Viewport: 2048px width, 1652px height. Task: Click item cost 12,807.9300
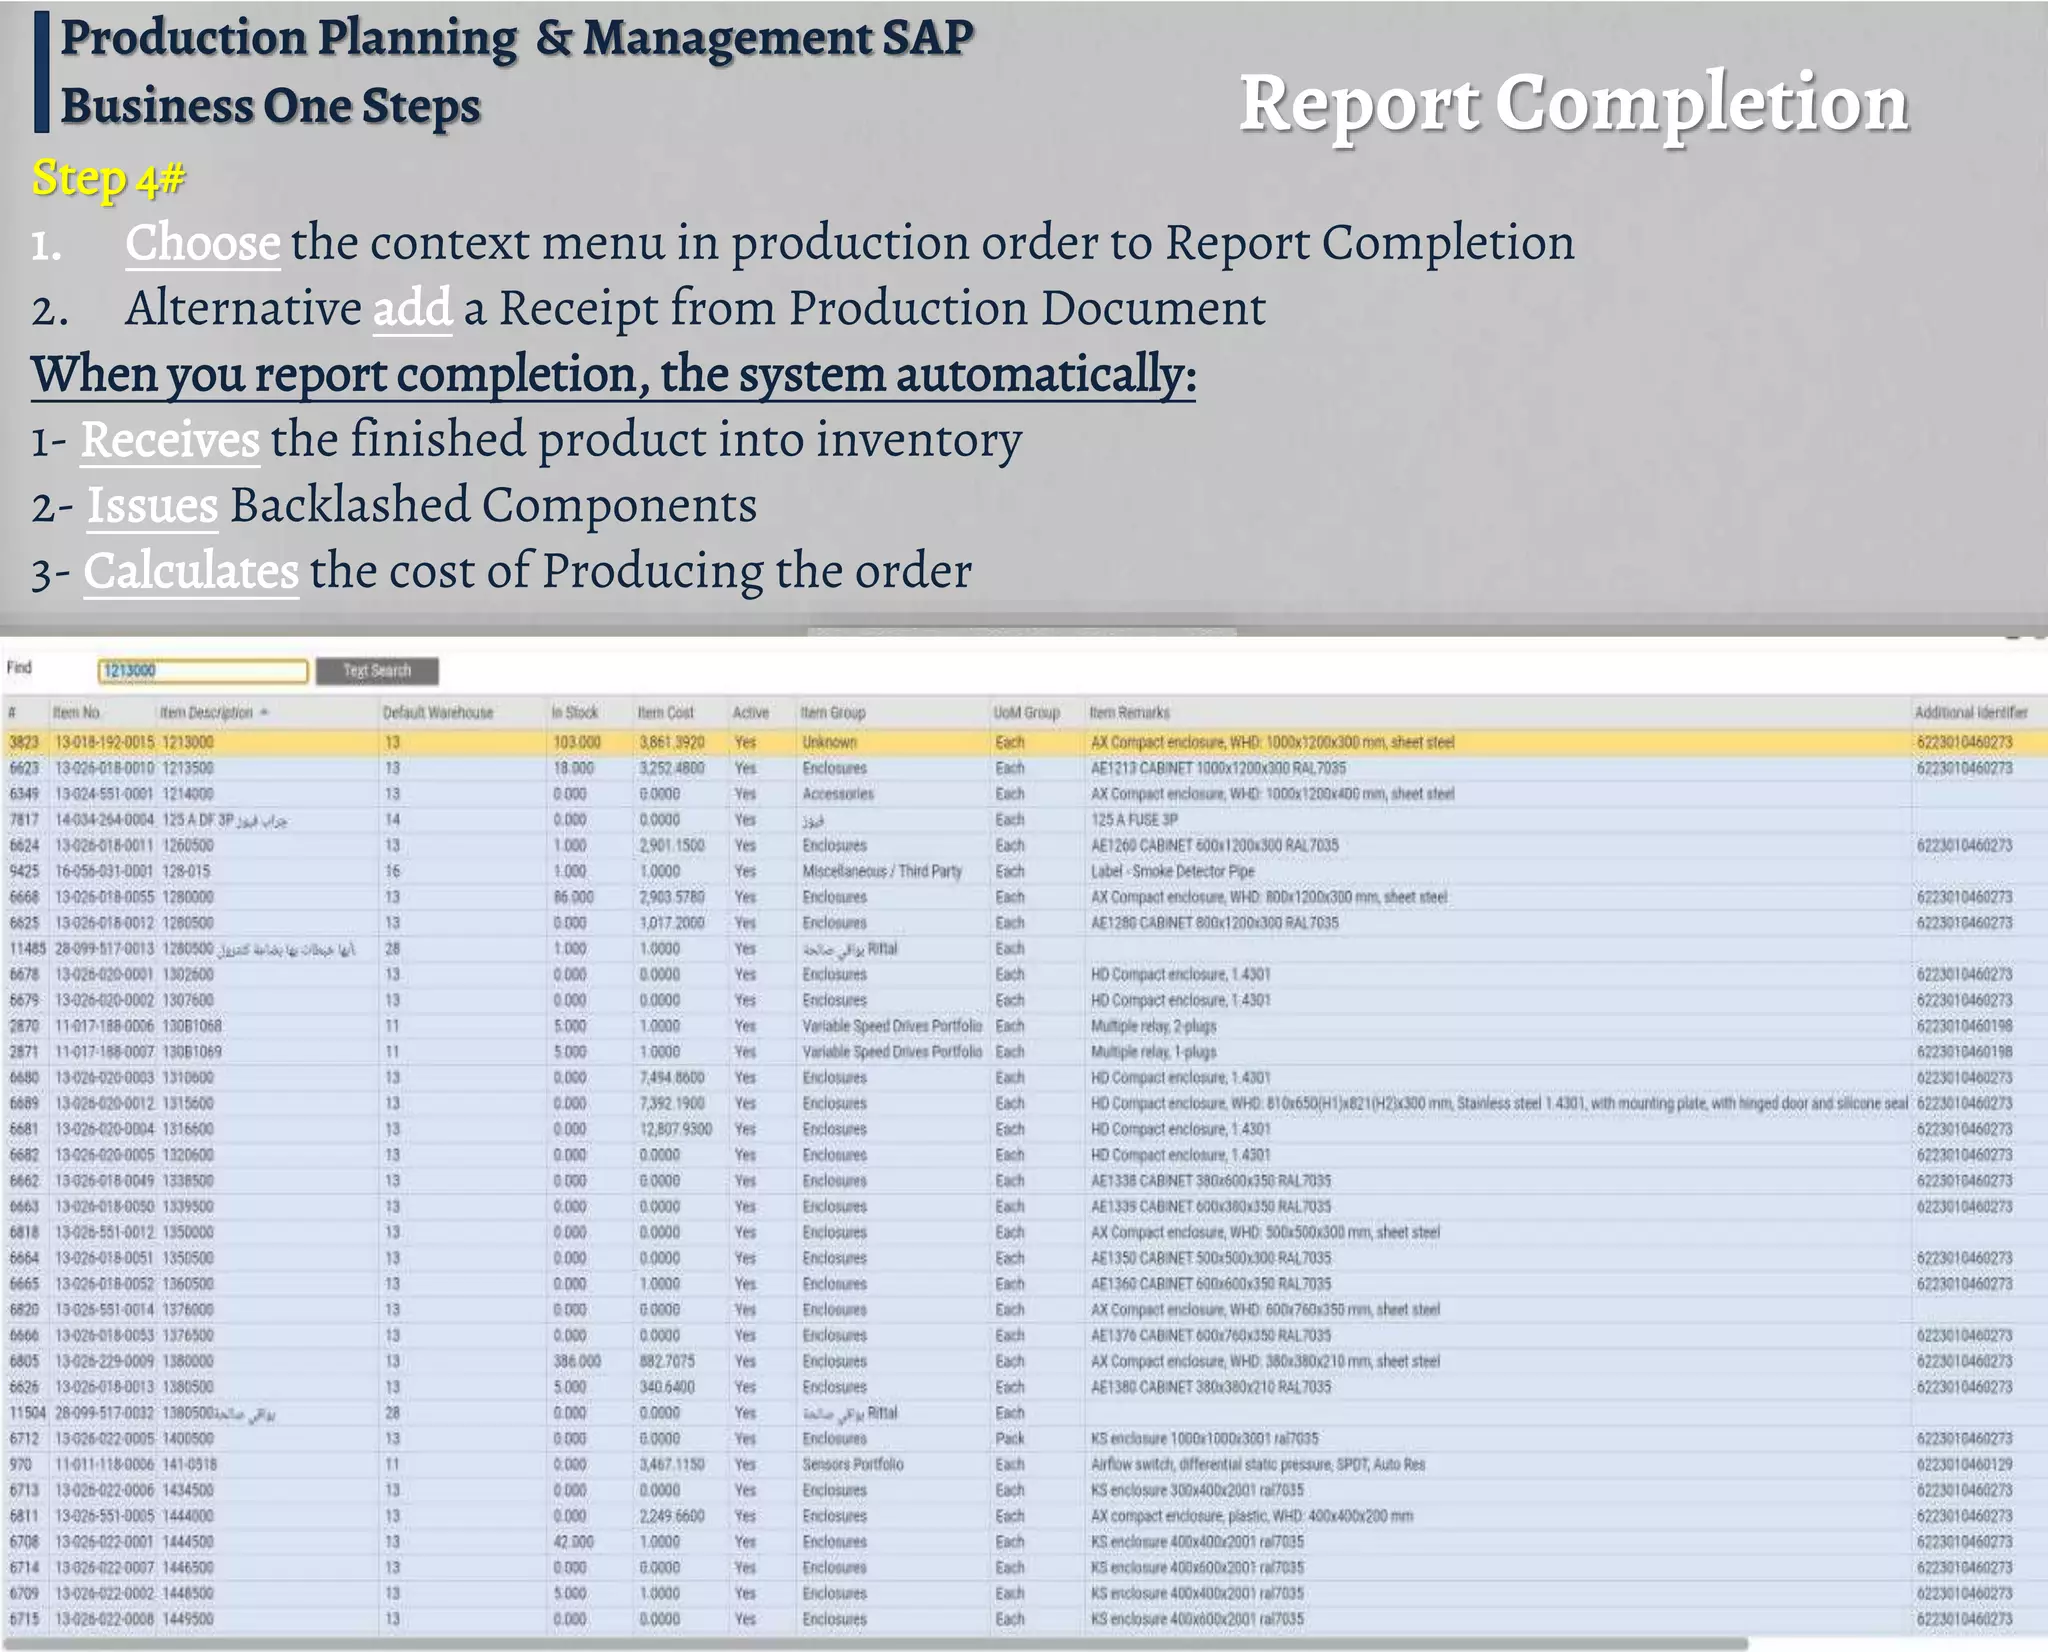click(x=676, y=1129)
